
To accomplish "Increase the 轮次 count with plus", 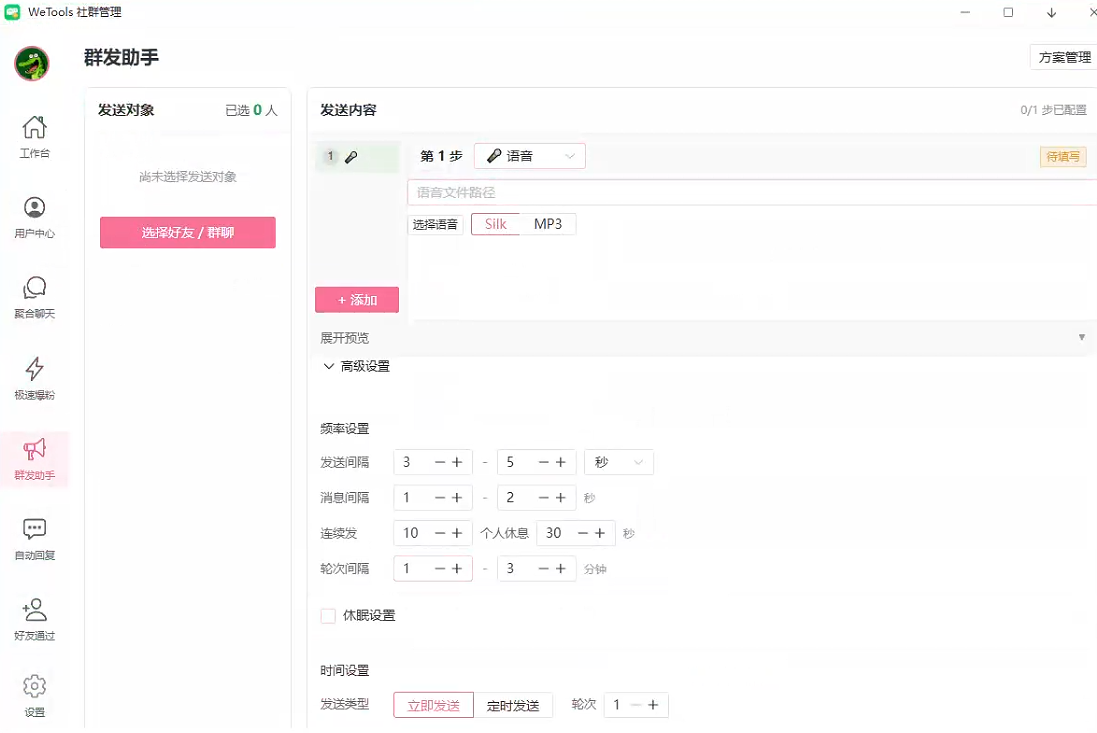I will (x=653, y=705).
